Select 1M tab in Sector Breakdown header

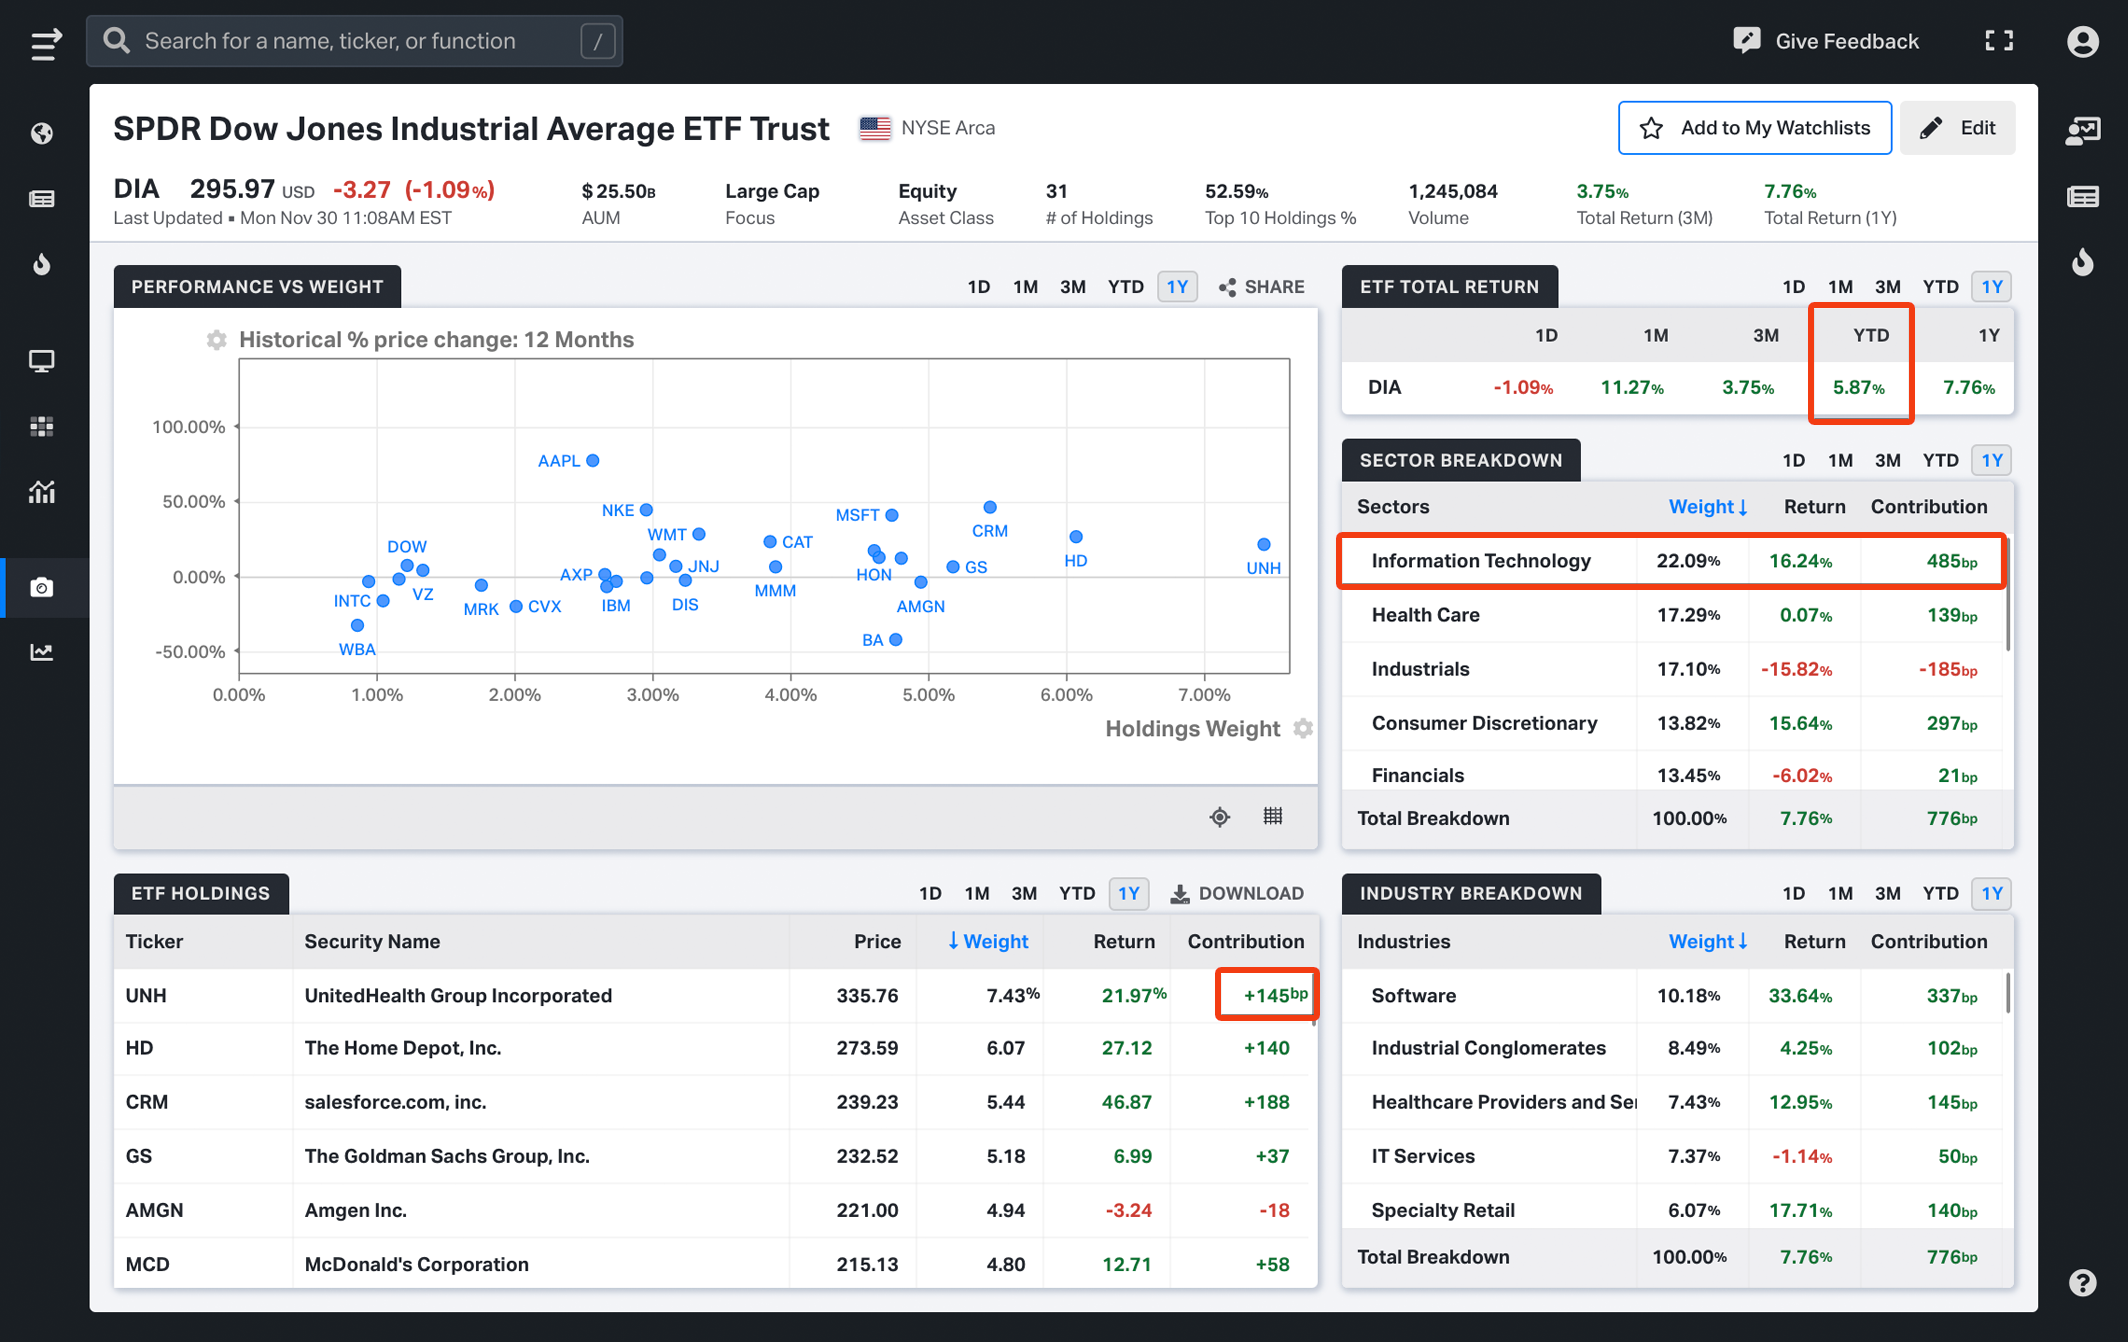(x=1840, y=461)
